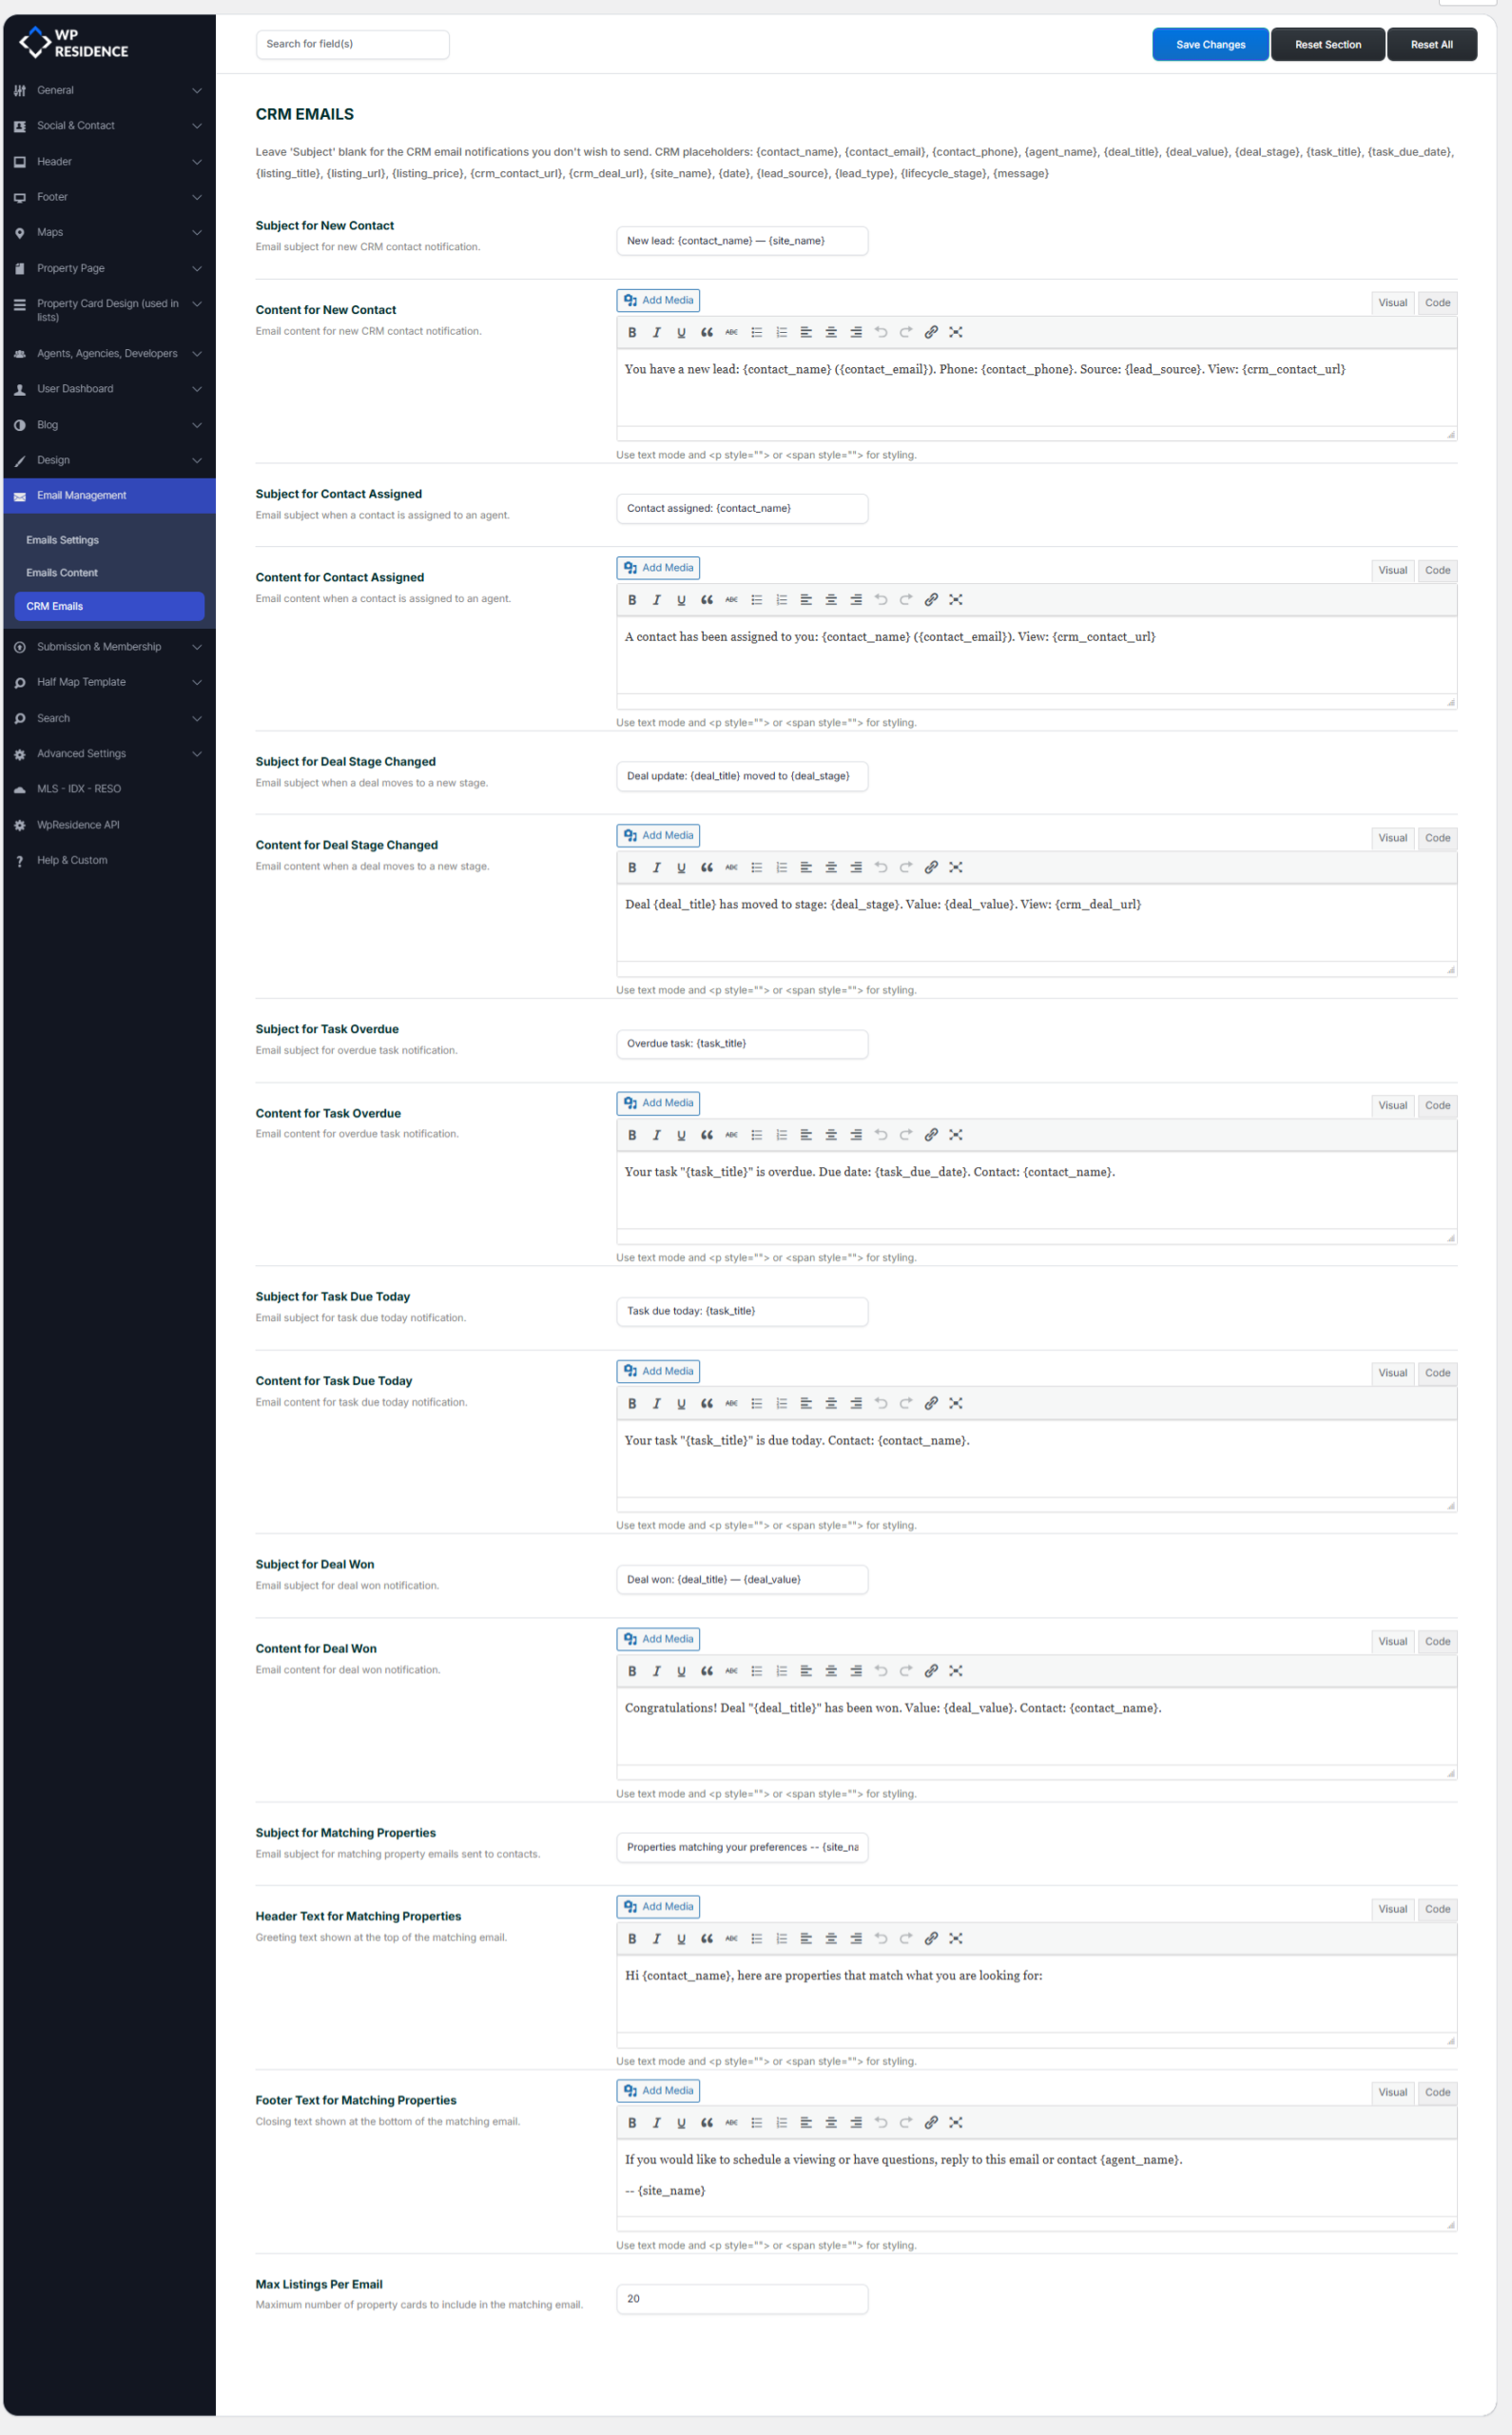Click Undo icon in Footer Text editor
1512x2435 pixels.
tap(881, 2122)
